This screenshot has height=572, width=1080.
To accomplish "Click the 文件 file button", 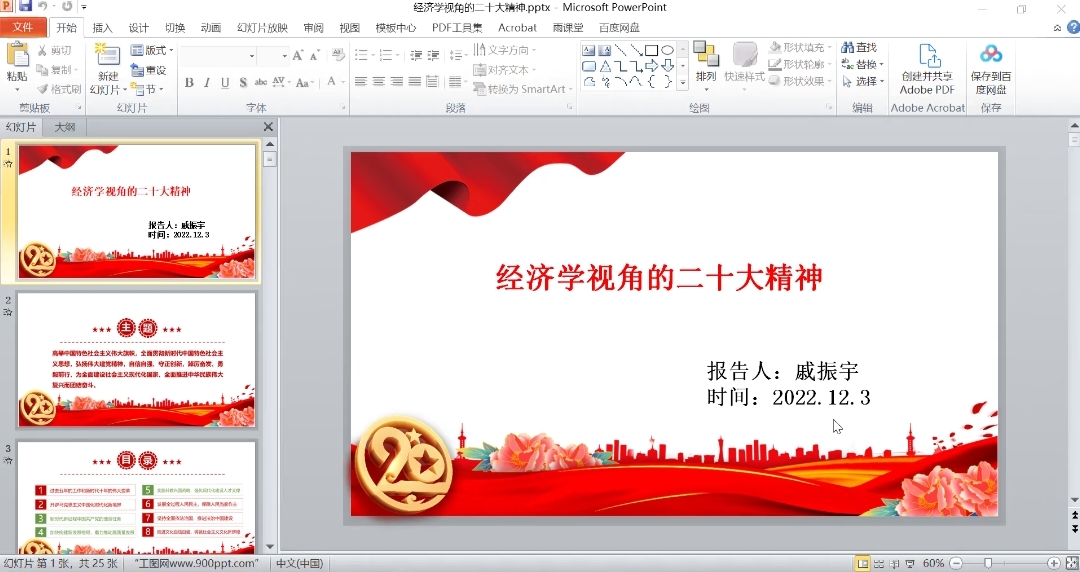I will click(x=22, y=28).
